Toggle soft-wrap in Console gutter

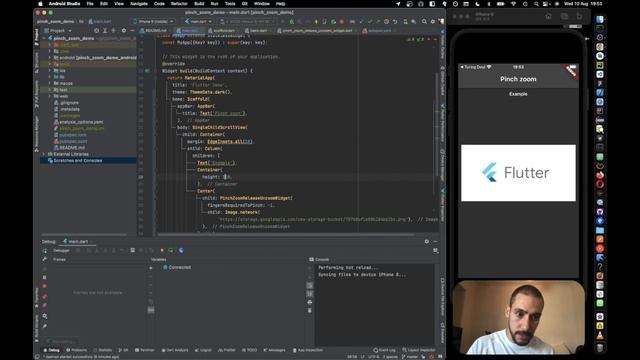pyautogui.click(x=310, y=285)
